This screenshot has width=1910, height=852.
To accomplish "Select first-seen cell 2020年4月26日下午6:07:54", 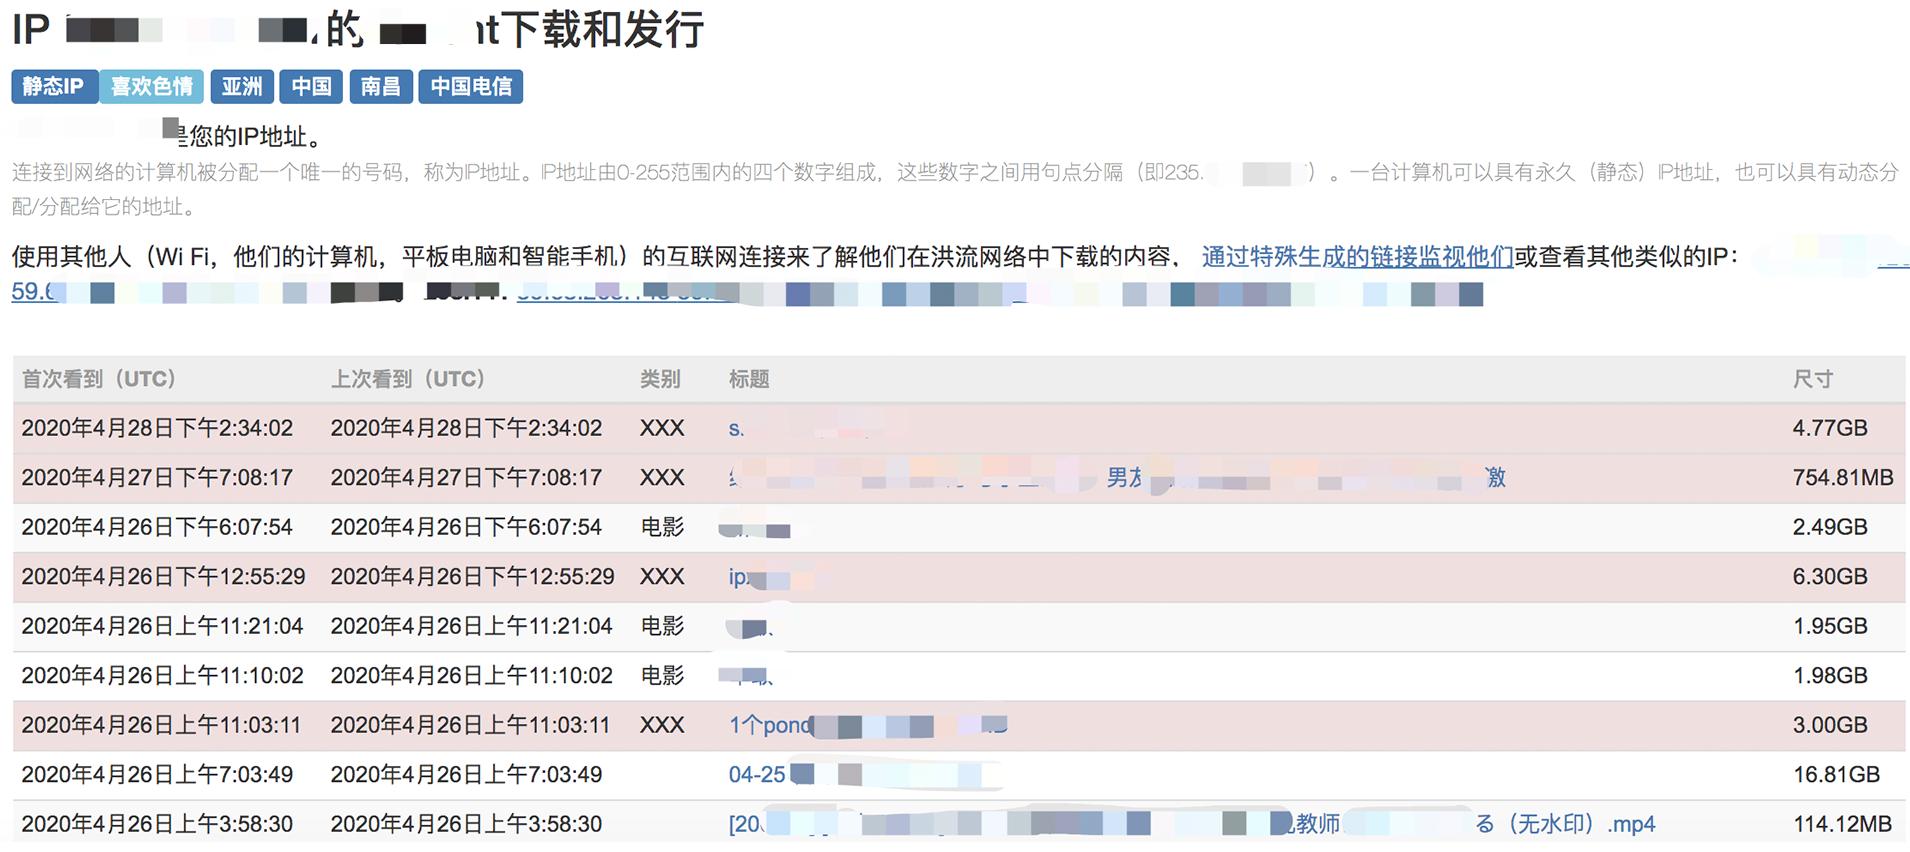I will point(157,527).
